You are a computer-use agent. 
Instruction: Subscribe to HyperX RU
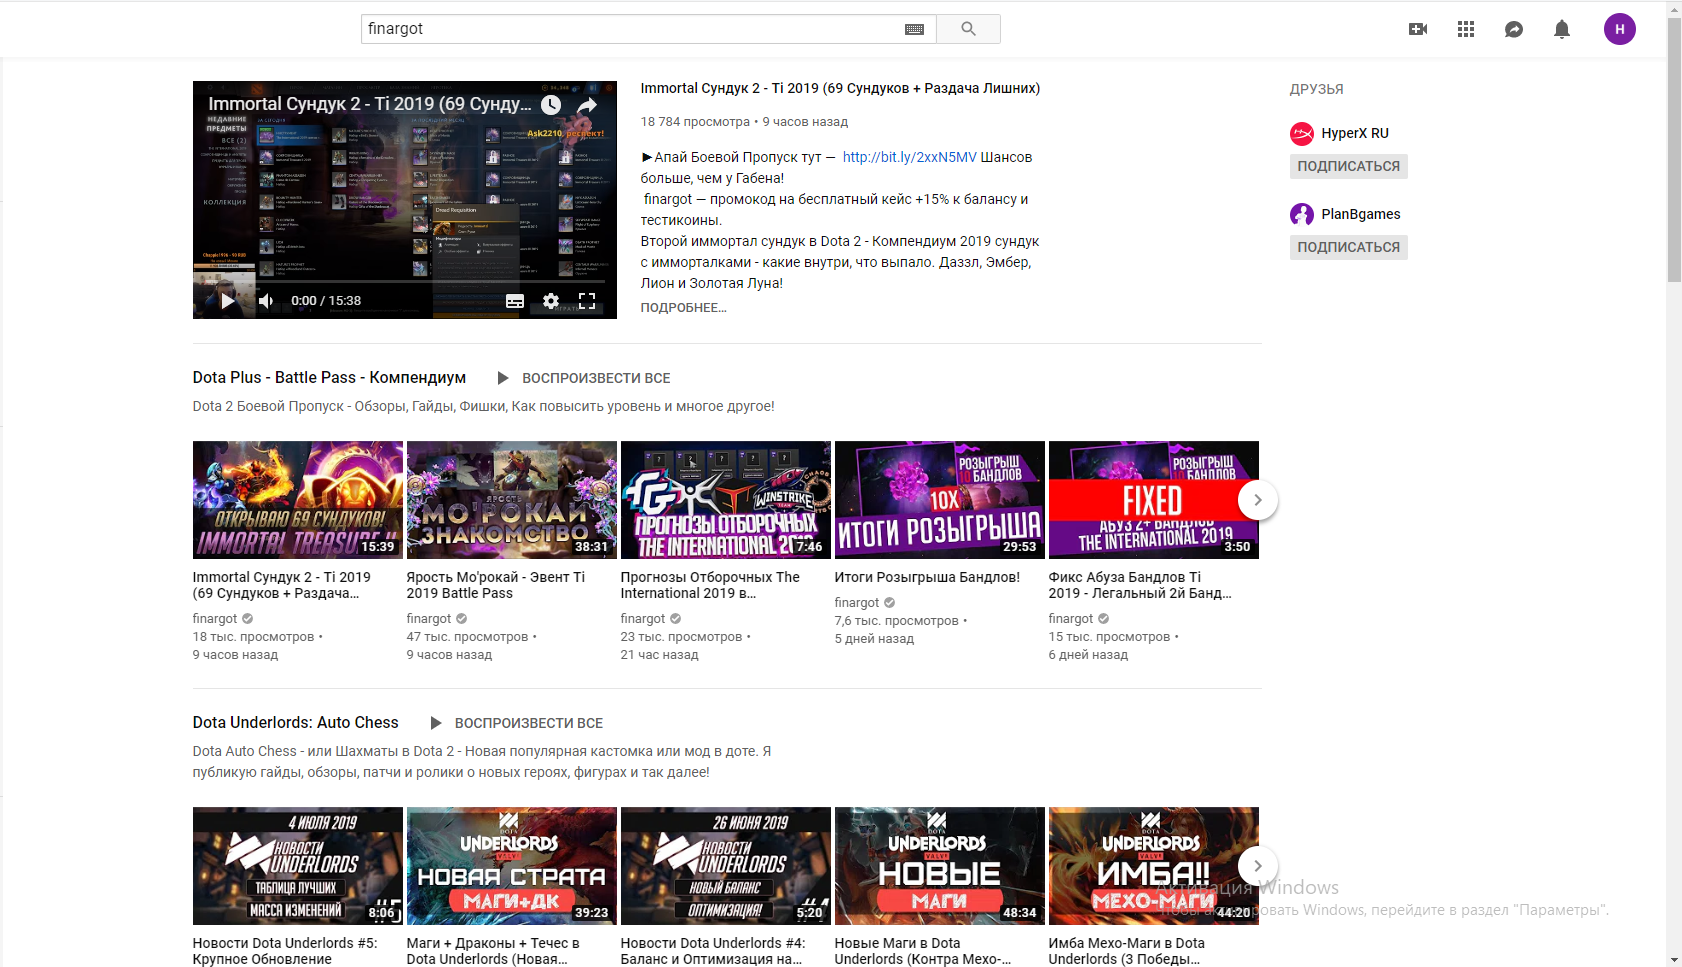pyautogui.click(x=1348, y=166)
